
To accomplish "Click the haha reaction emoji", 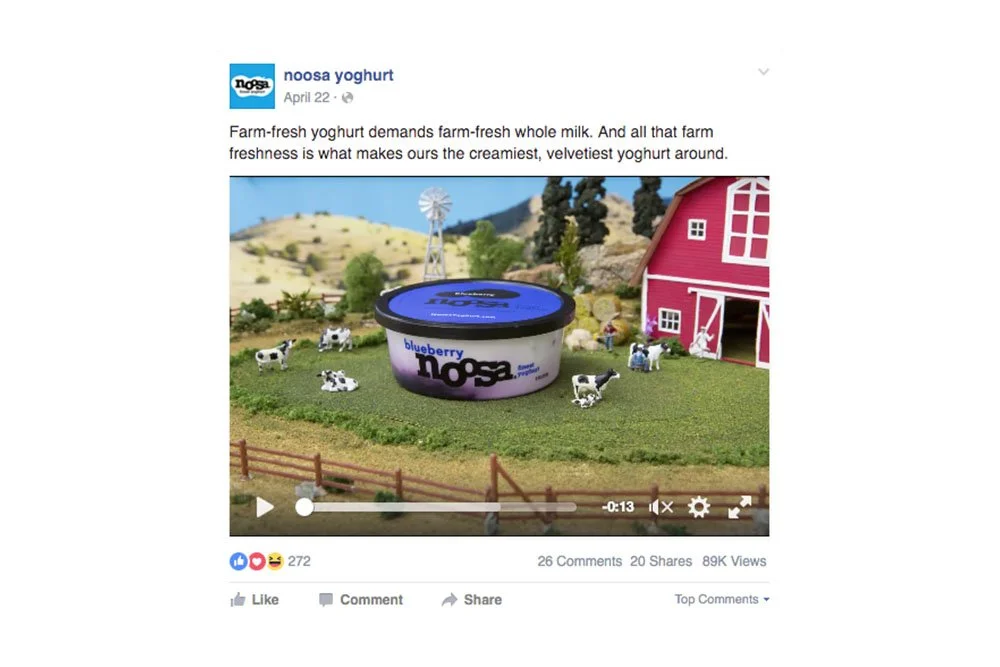I will [275, 561].
